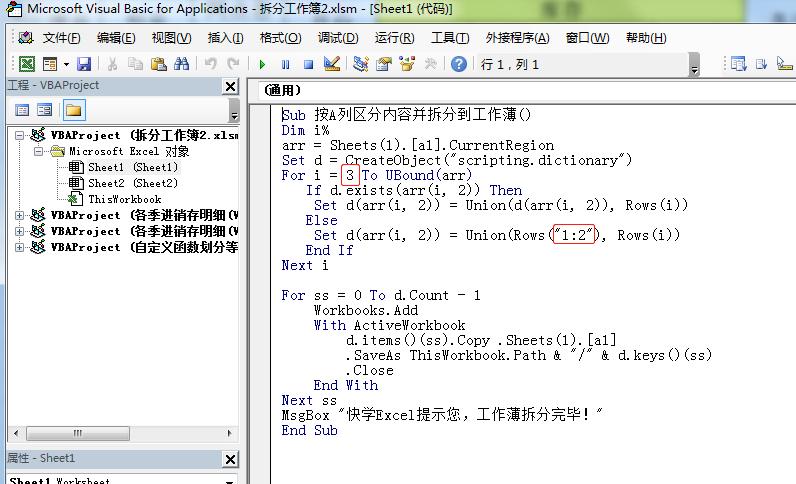796x484 pixels.
Task: Run the macro with the green play button
Action: pyautogui.click(x=262, y=64)
